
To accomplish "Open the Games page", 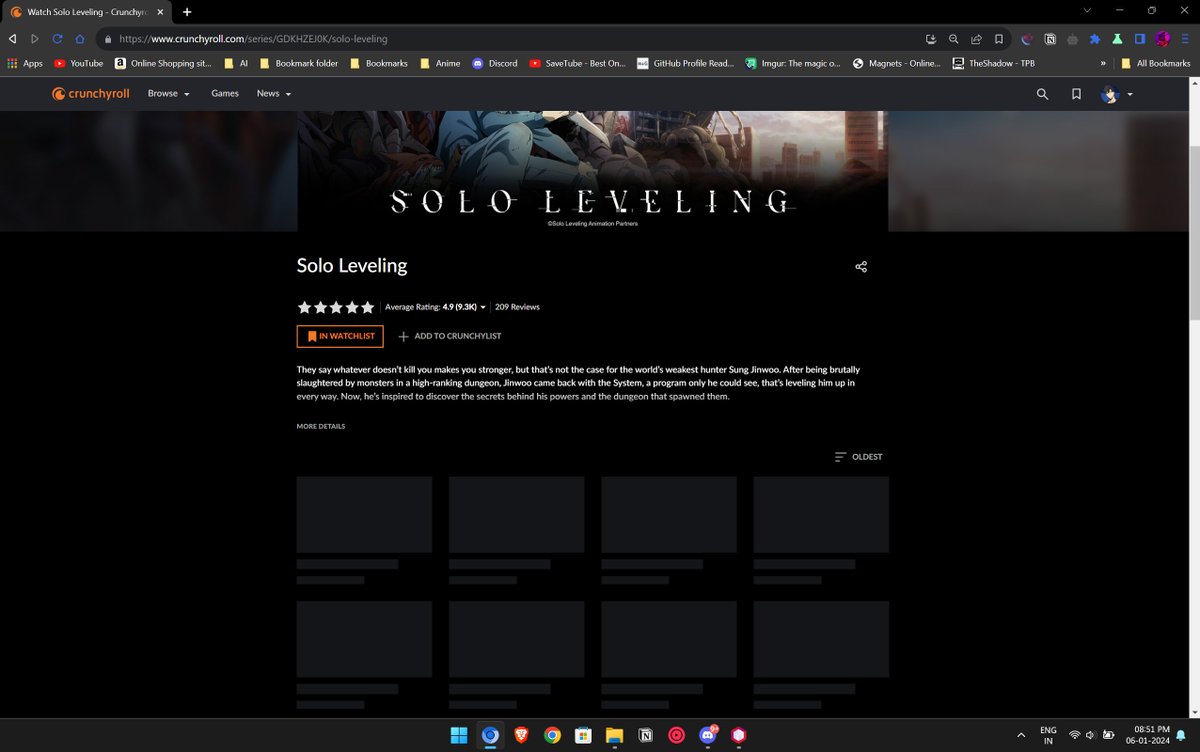I will click(x=225, y=93).
